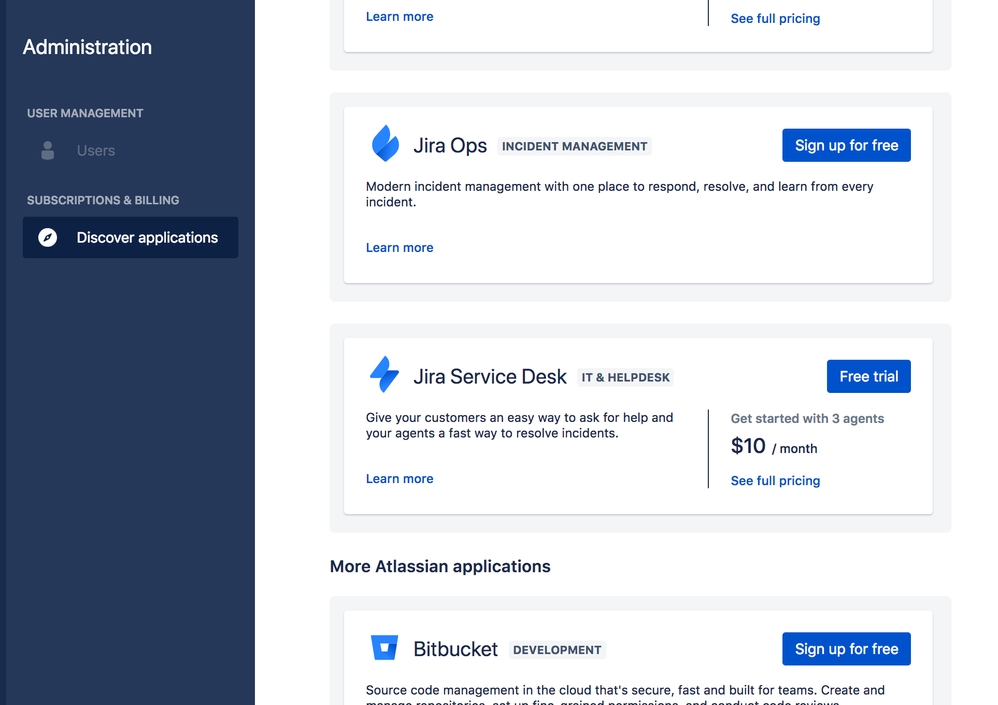Click the INCIDENT MANAGEMENT tag
Viewport: 998px width, 705px height.
pyautogui.click(x=574, y=146)
